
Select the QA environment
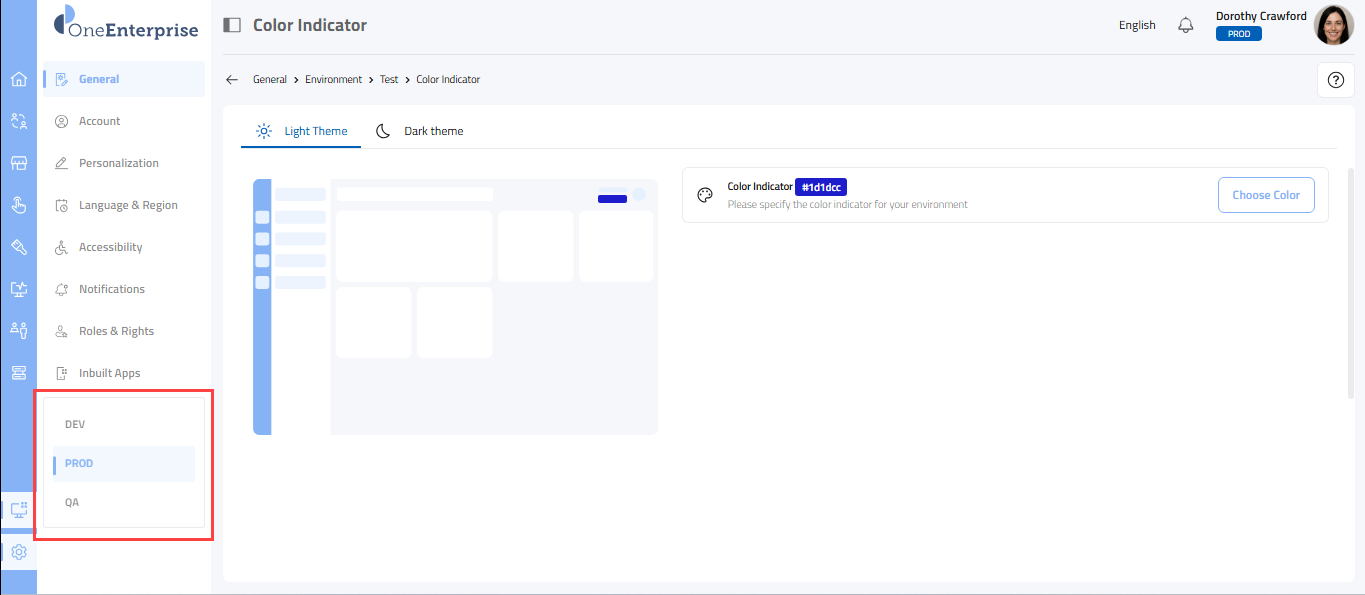click(x=72, y=502)
